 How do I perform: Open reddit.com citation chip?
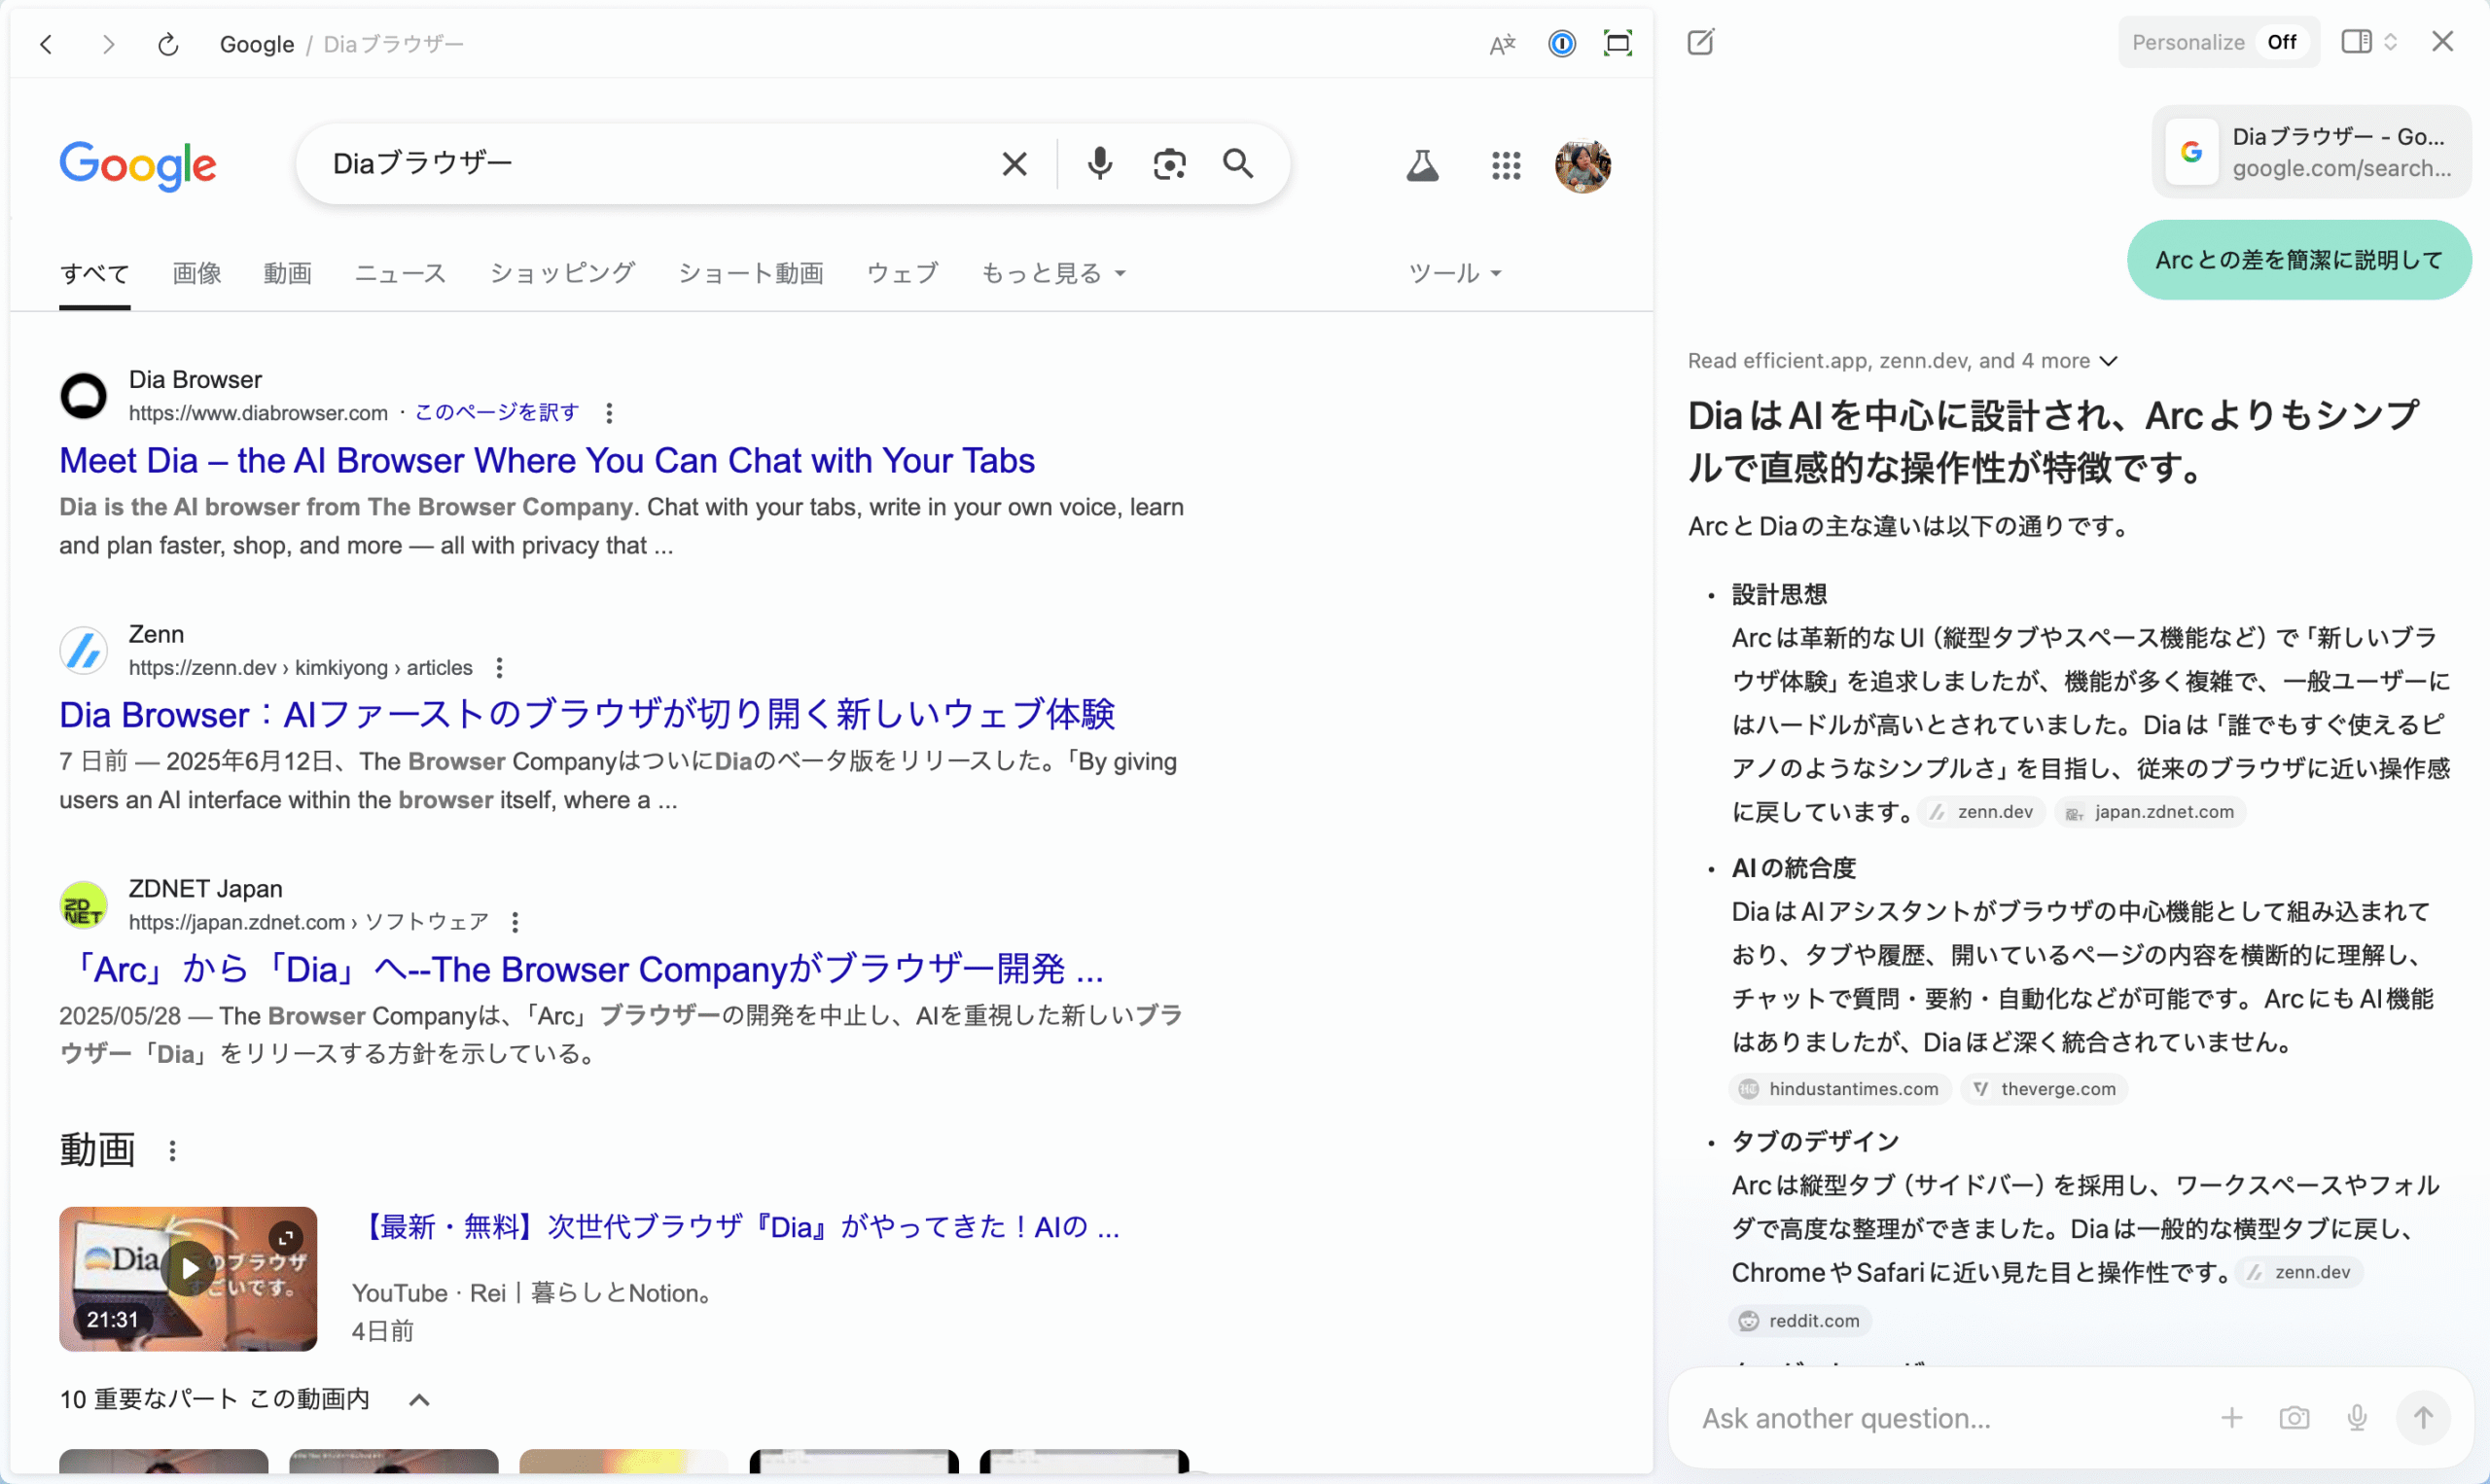[x=1800, y=1321]
